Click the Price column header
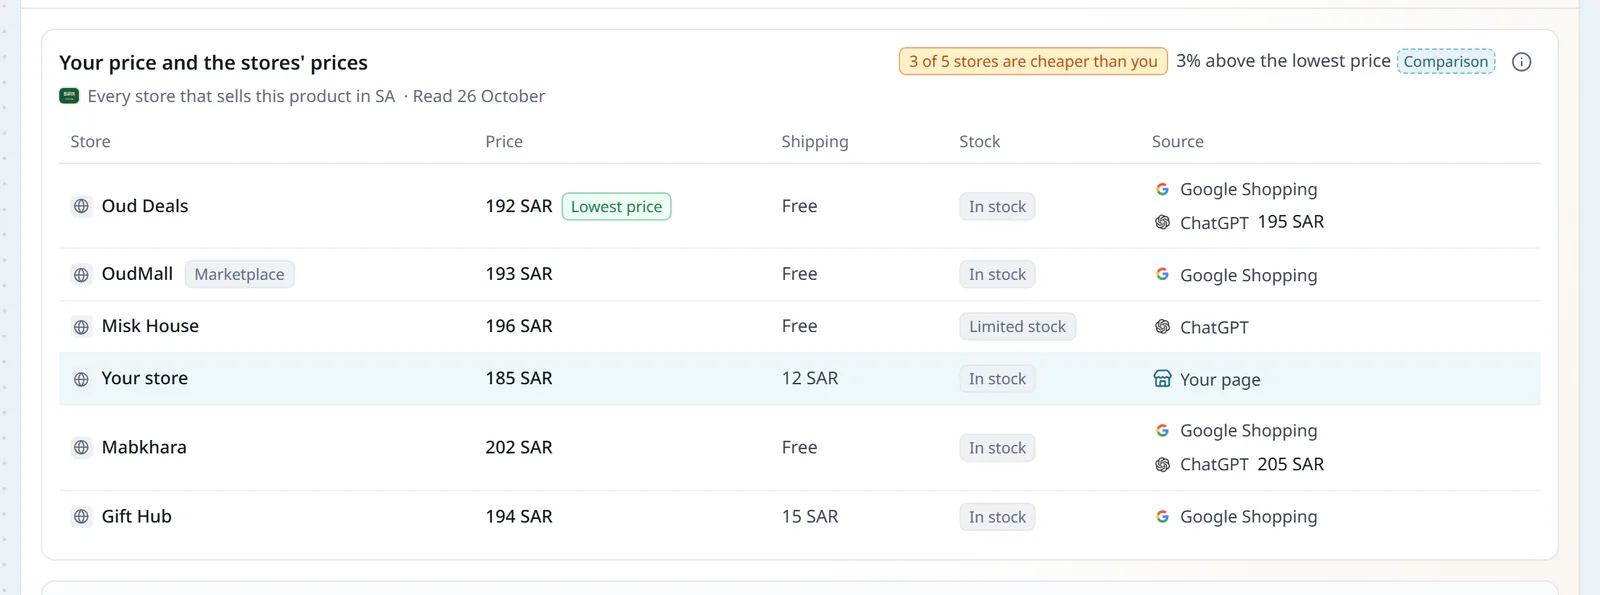Image resolution: width=1600 pixels, height=595 pixels. click(504, 141)
